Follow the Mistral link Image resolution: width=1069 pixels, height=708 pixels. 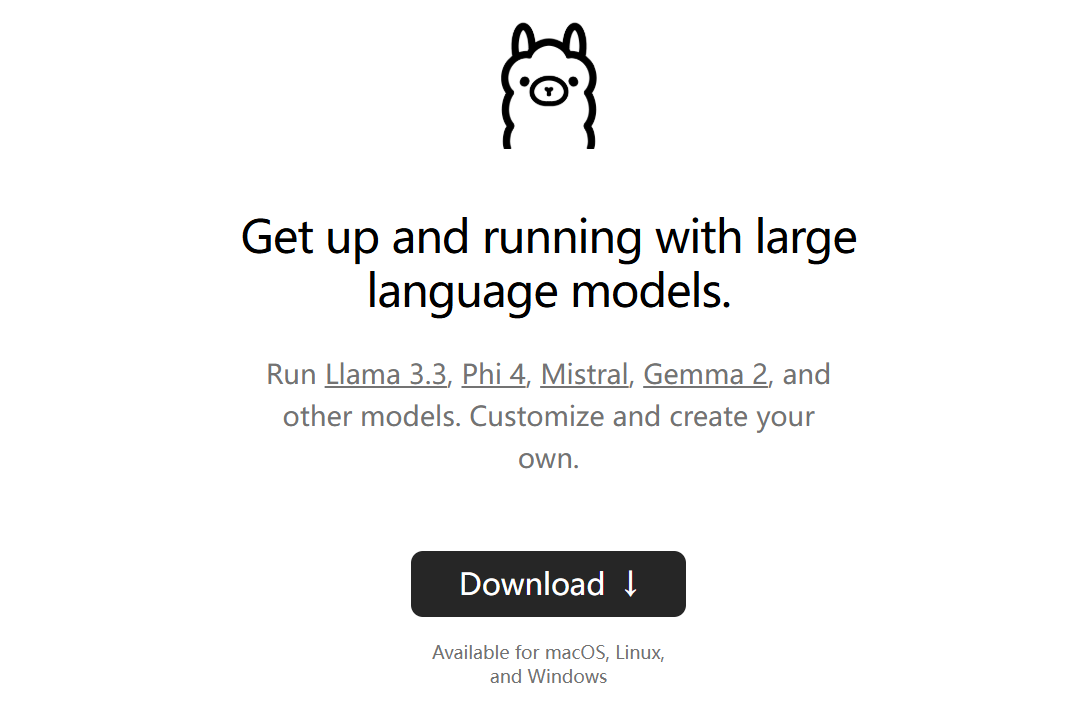584,374
